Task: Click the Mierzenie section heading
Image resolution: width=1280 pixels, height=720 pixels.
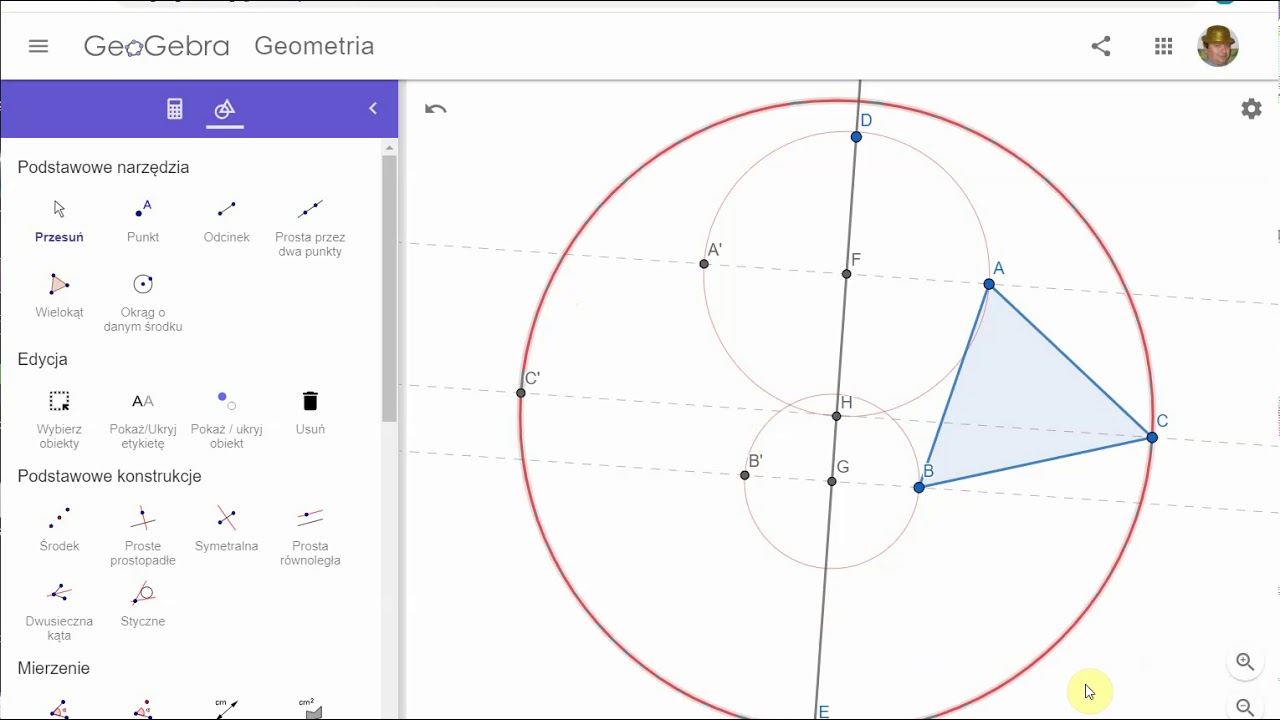Action: point(53,668)
